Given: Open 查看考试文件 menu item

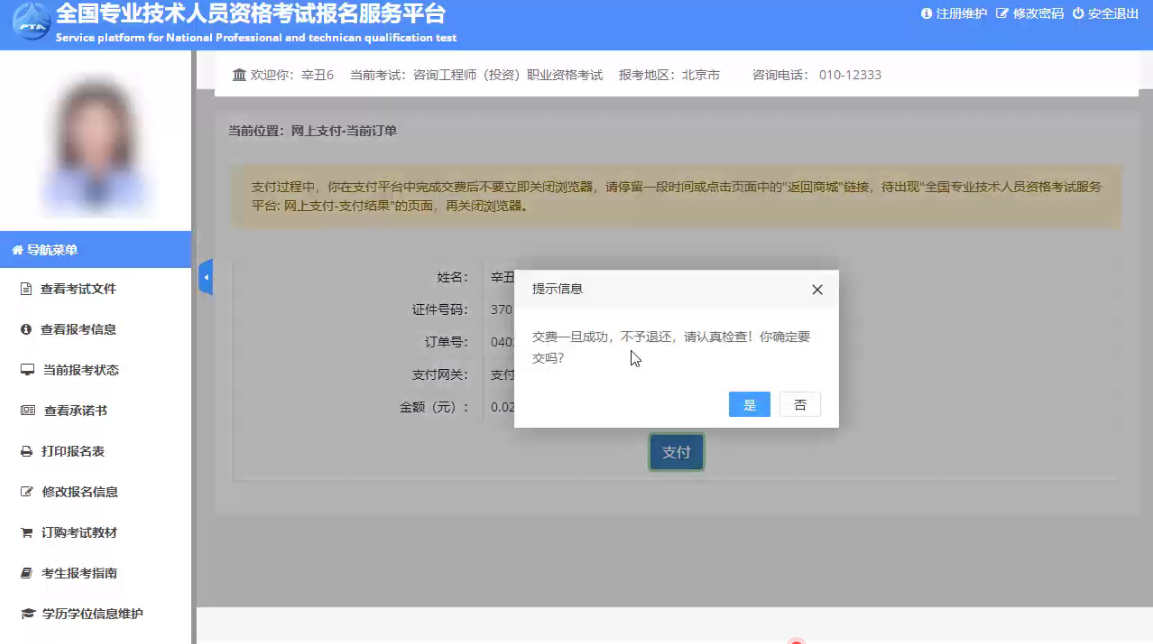Looking at the screenshot, I should 78,289.
